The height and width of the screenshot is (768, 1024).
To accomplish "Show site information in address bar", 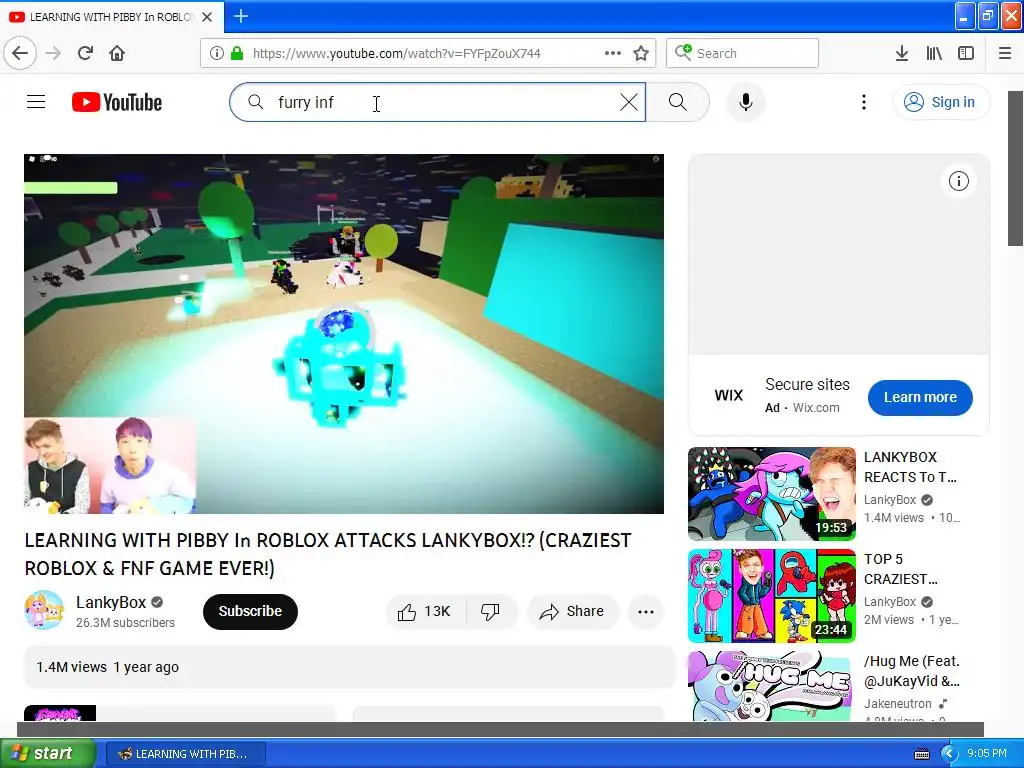I will click(x=217, y=53).
